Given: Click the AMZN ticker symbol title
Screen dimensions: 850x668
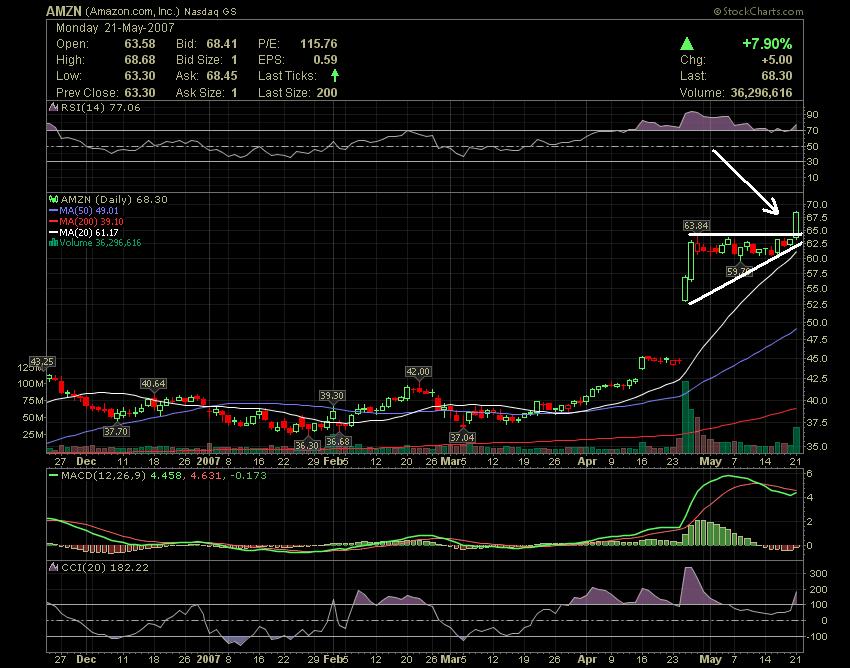Looking at the screenshot, I should 64,11.
